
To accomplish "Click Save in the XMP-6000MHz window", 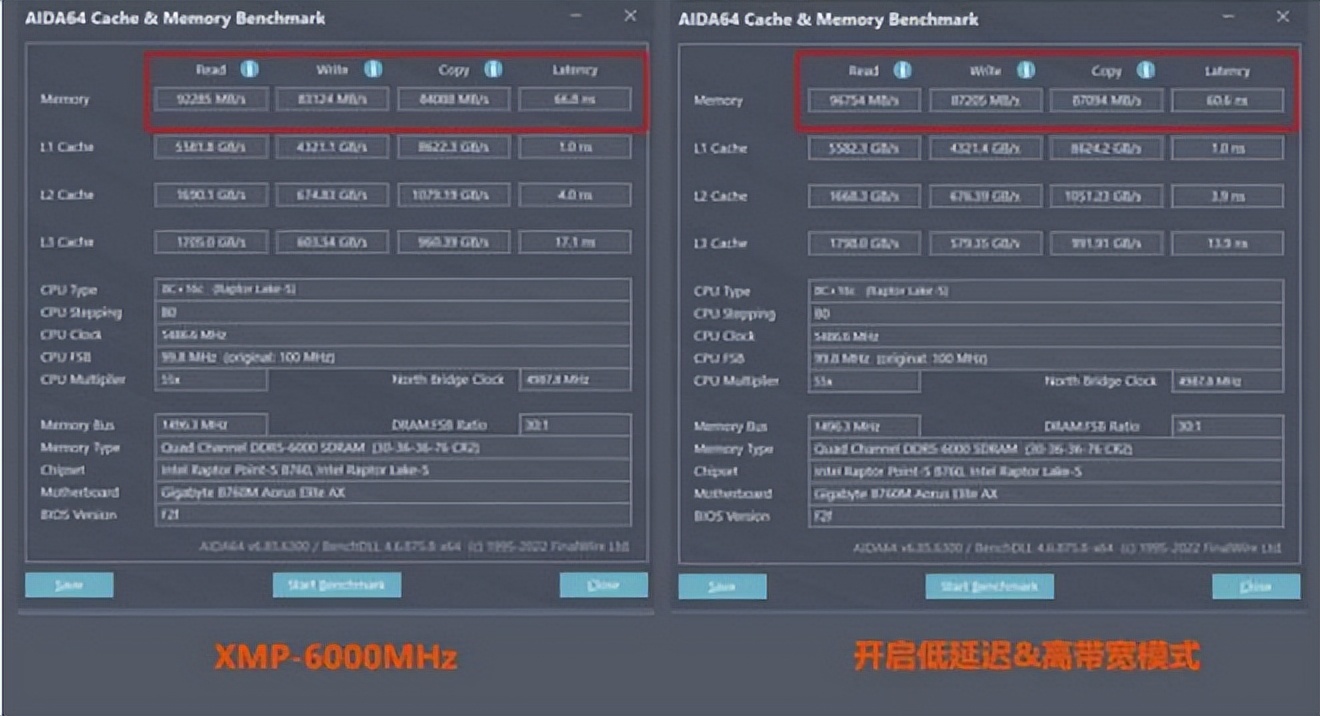I will [69, 585].
